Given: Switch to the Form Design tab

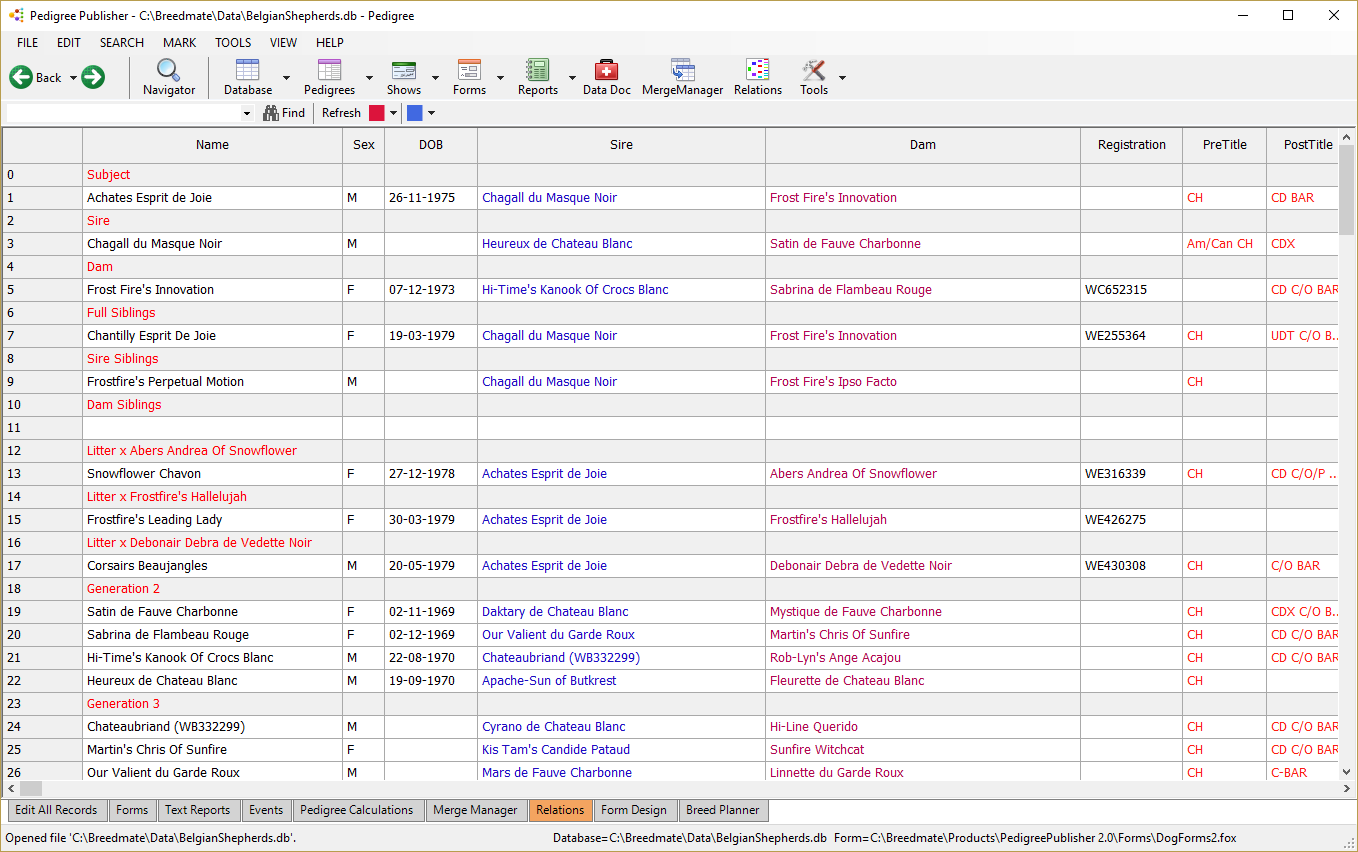Looking at the screenshot, I should coord(634,810).
